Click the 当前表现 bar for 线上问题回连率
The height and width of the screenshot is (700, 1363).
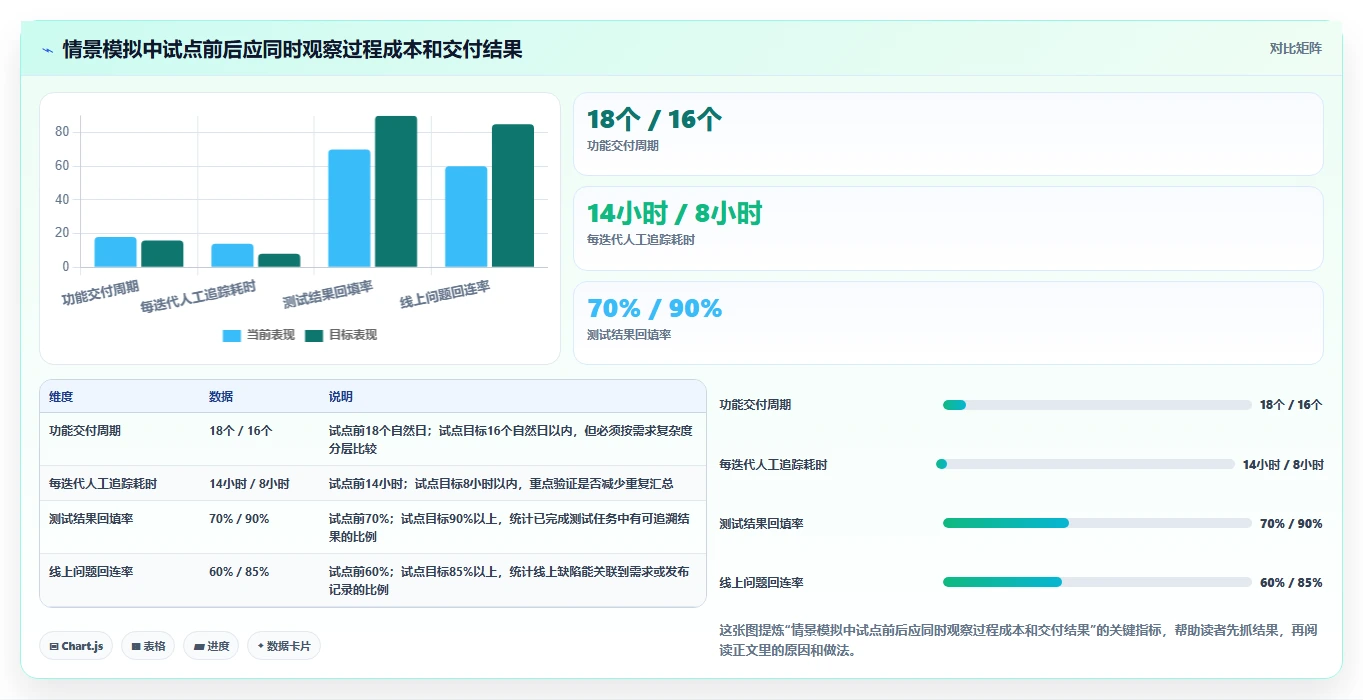(x=466, y=217)
